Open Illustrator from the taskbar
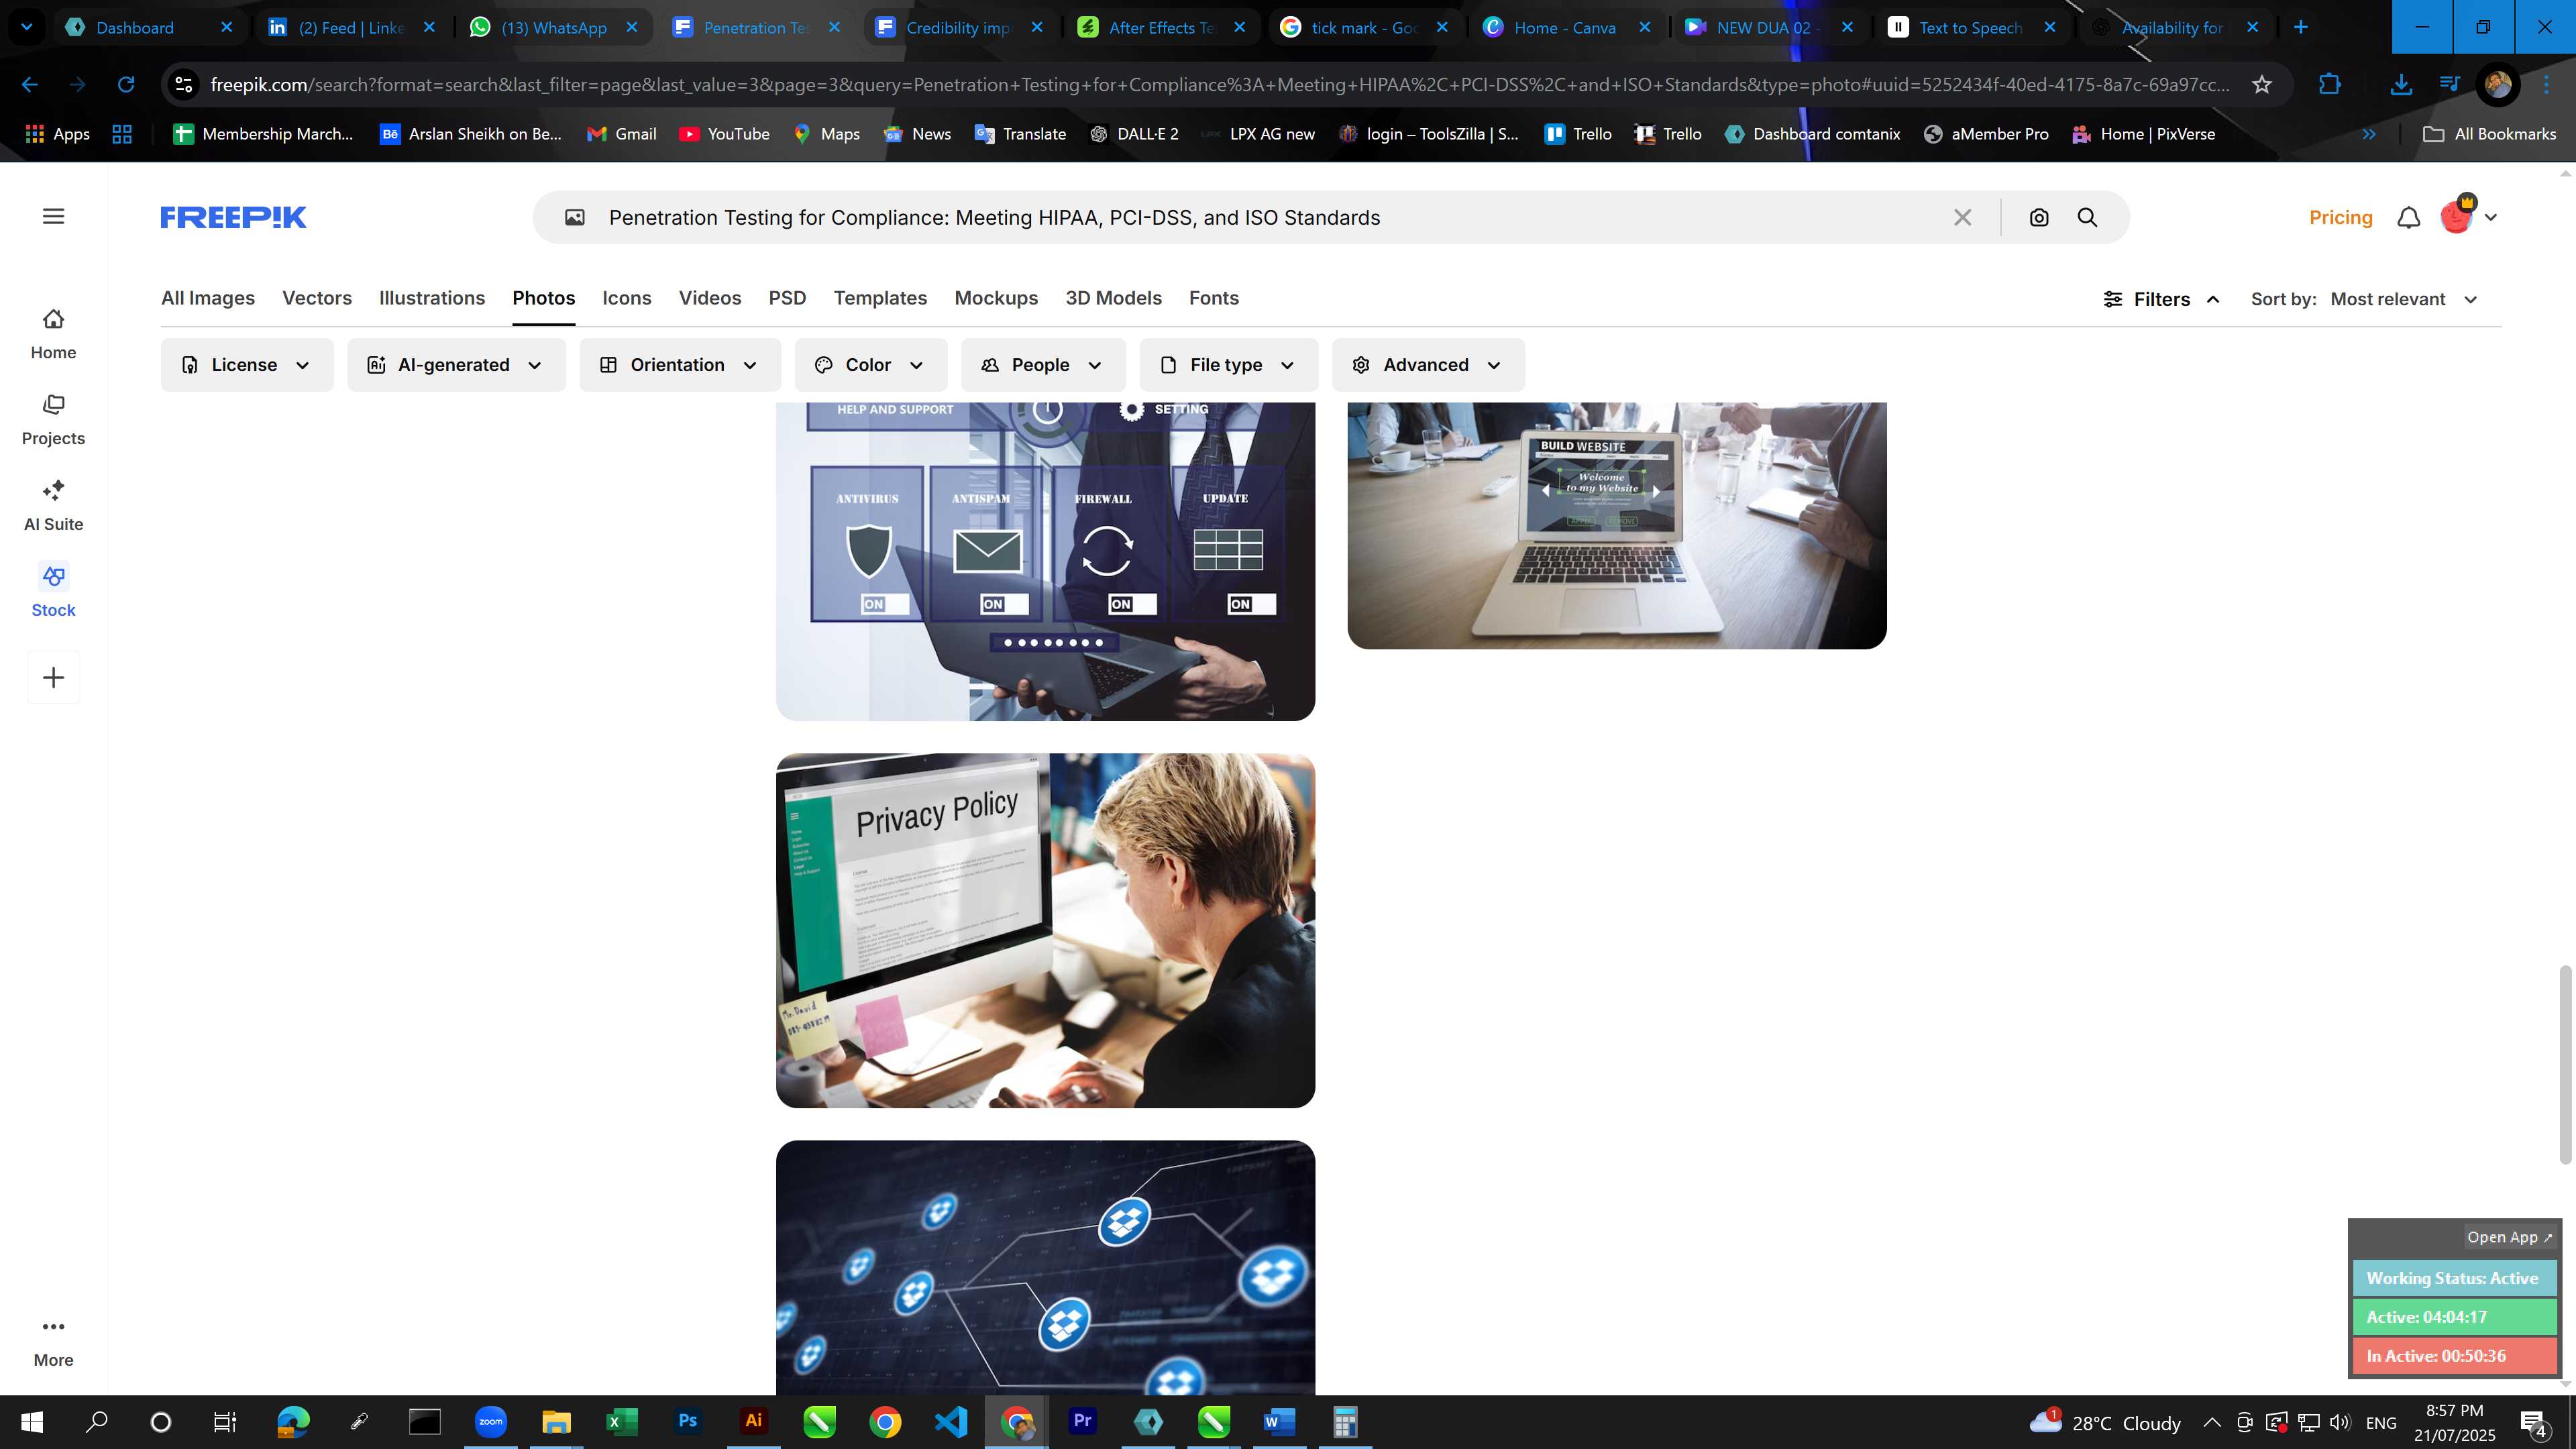 (753, 1421)
